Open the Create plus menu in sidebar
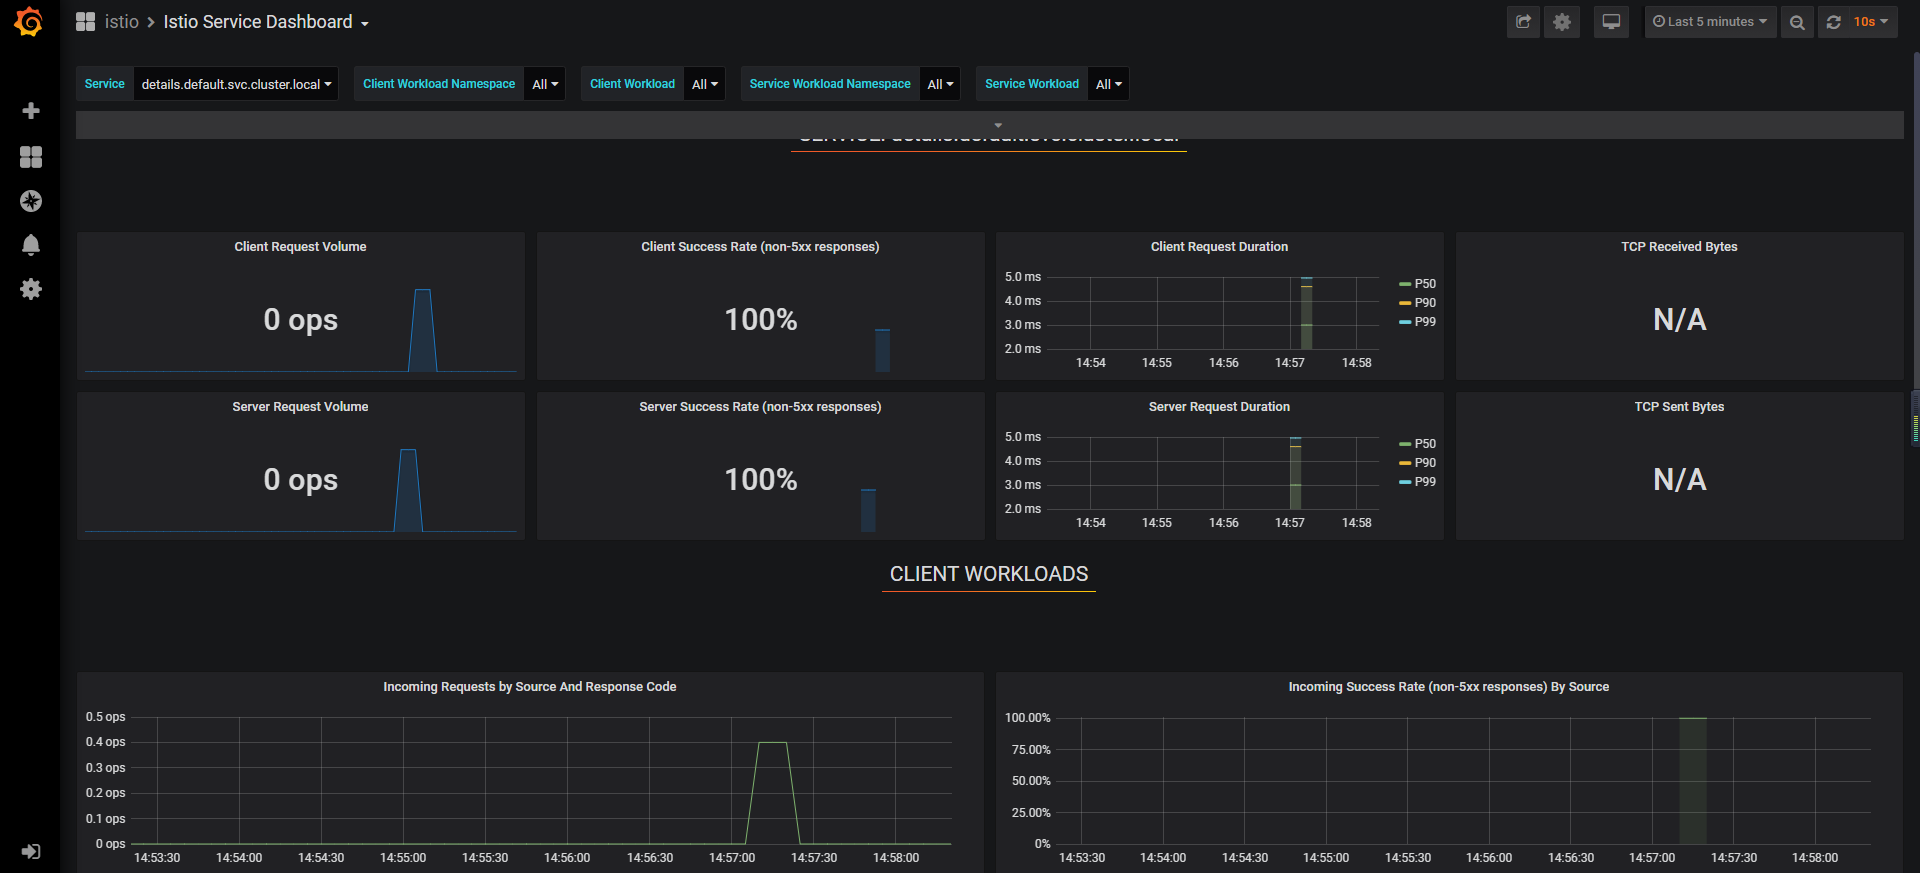Image resolution: width=1920 pixels, height=873 pixels. [31, 111]
